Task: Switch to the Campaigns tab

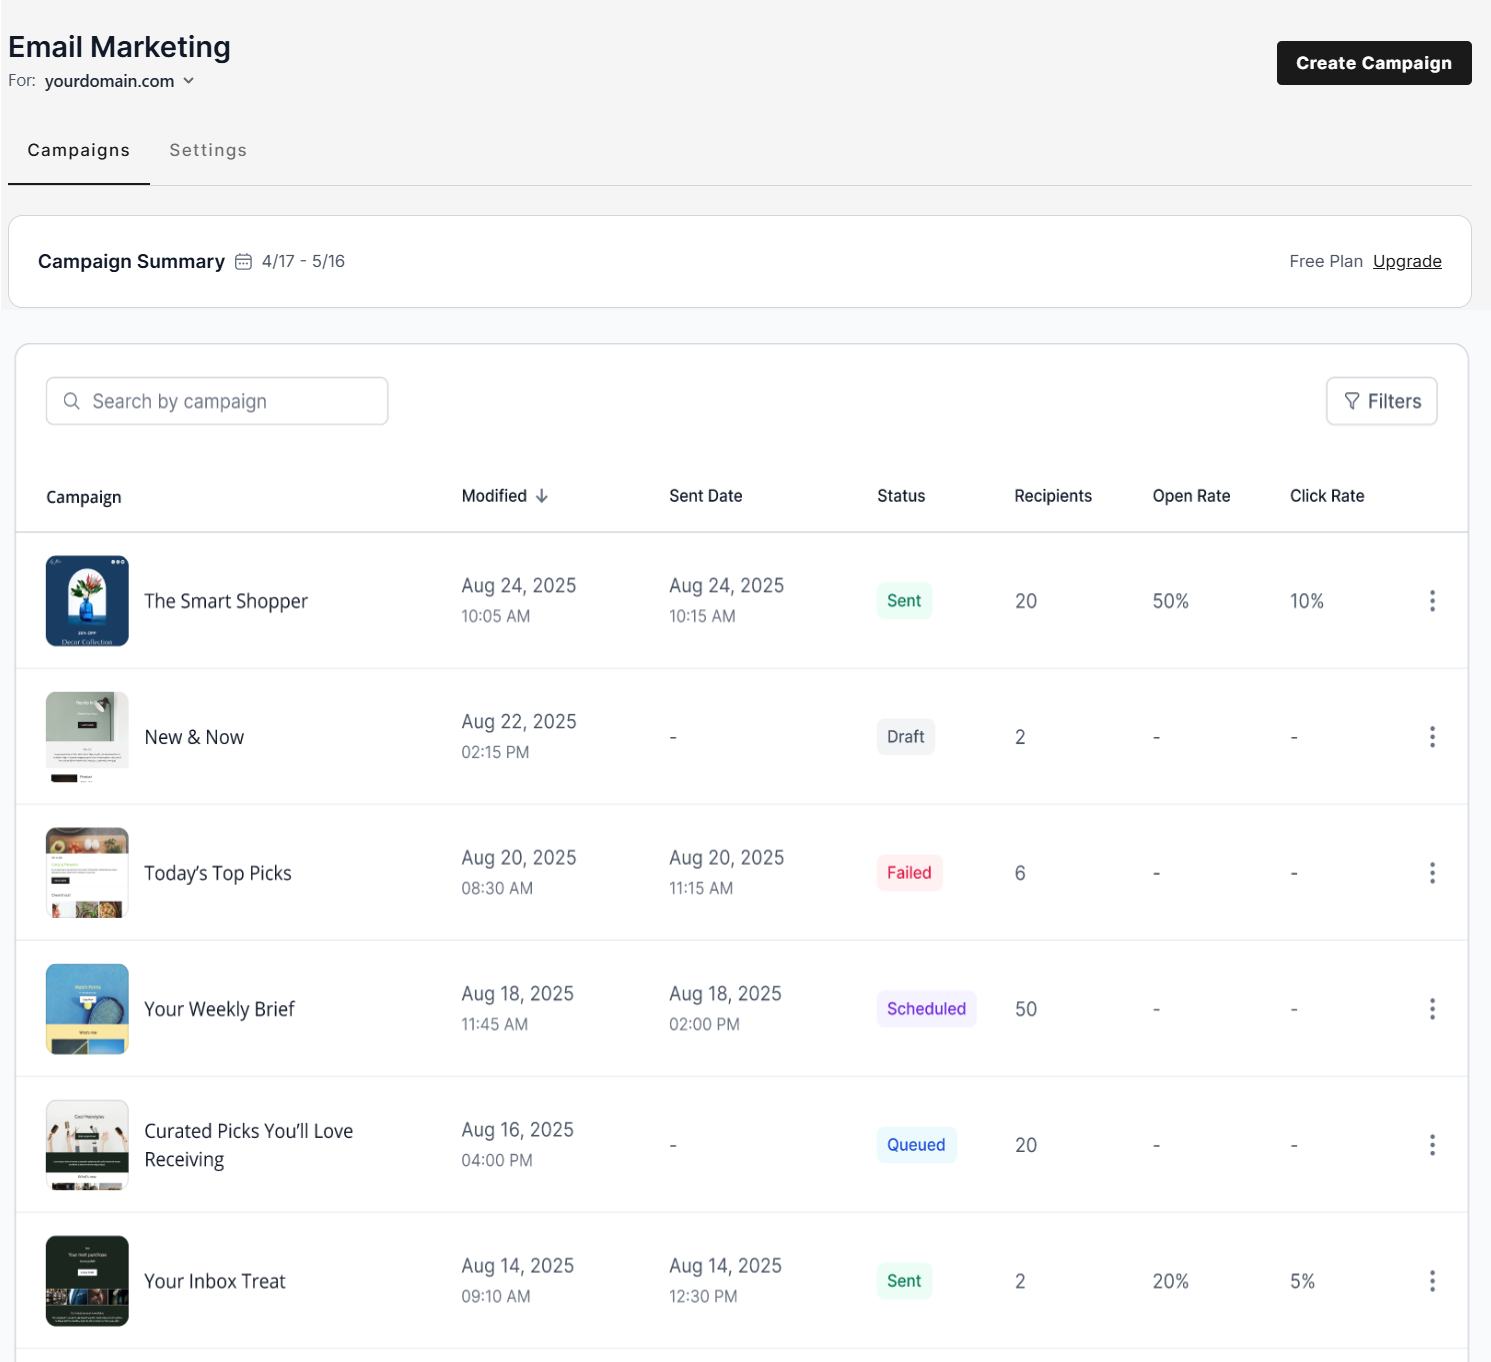Action: 79,150
